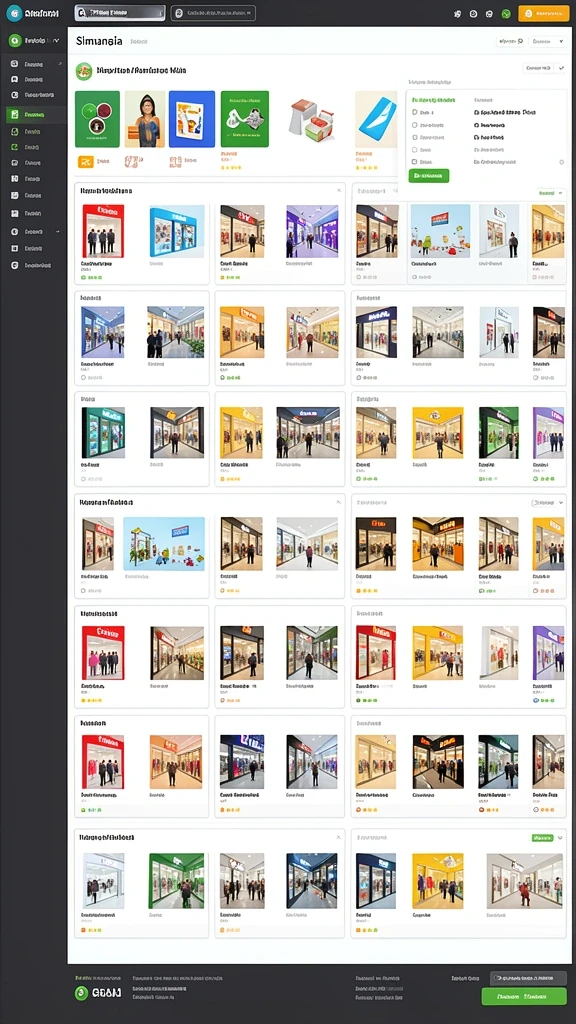Select the first sidebar item with the arrow

(x=35, y=64)
